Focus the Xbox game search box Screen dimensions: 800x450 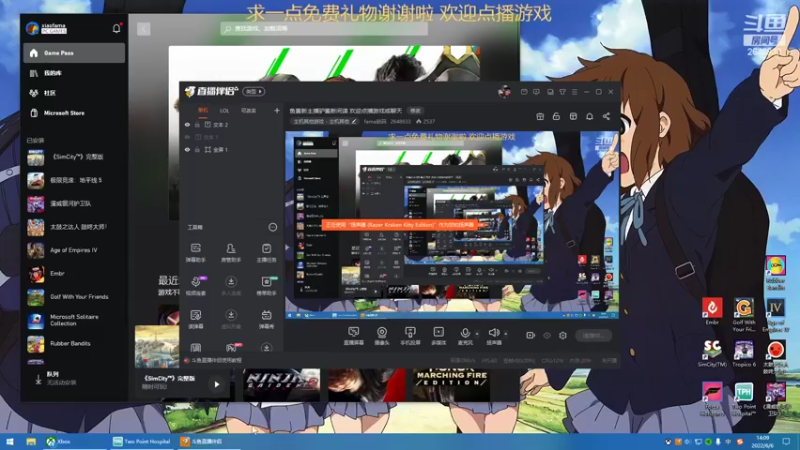324,29
